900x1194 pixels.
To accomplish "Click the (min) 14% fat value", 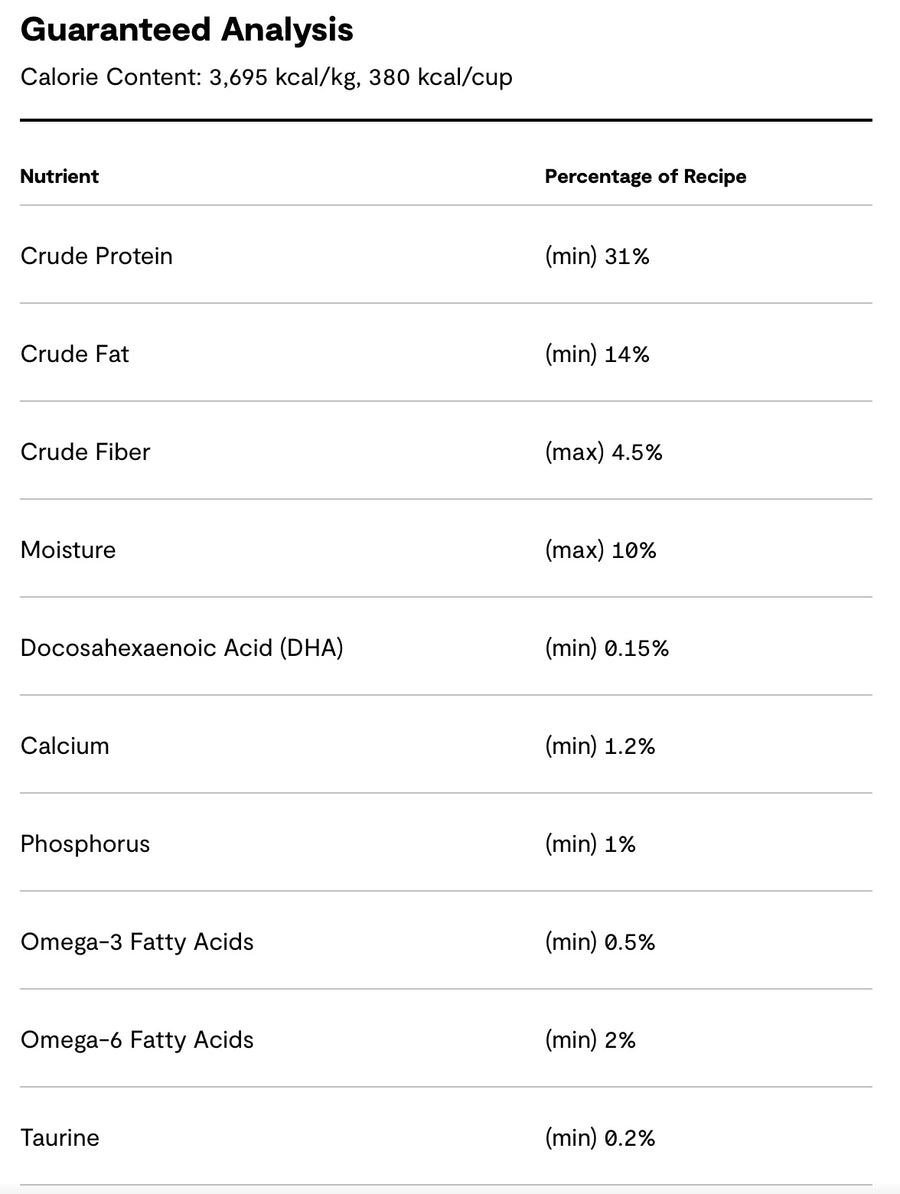I will pyautogui.click(x=597, y=354).
